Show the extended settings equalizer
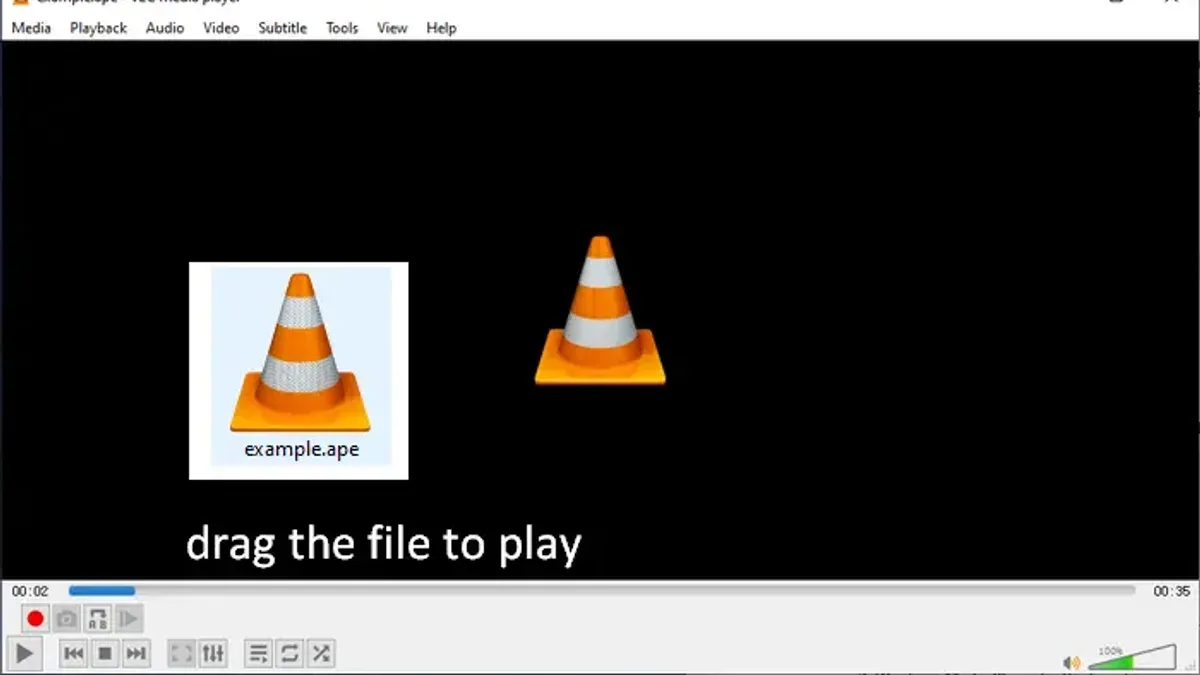1200x675 pixels. click(213, 654)
